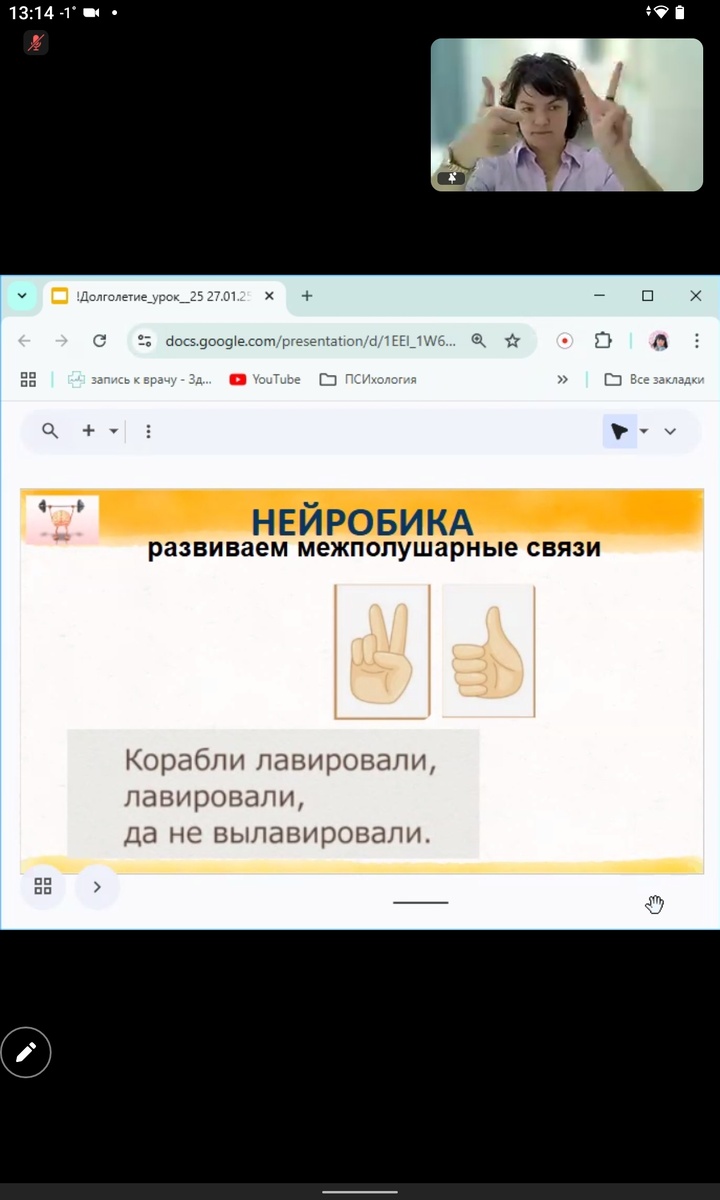Tap the pin icon on presenter video

click(x=451, y=178)
